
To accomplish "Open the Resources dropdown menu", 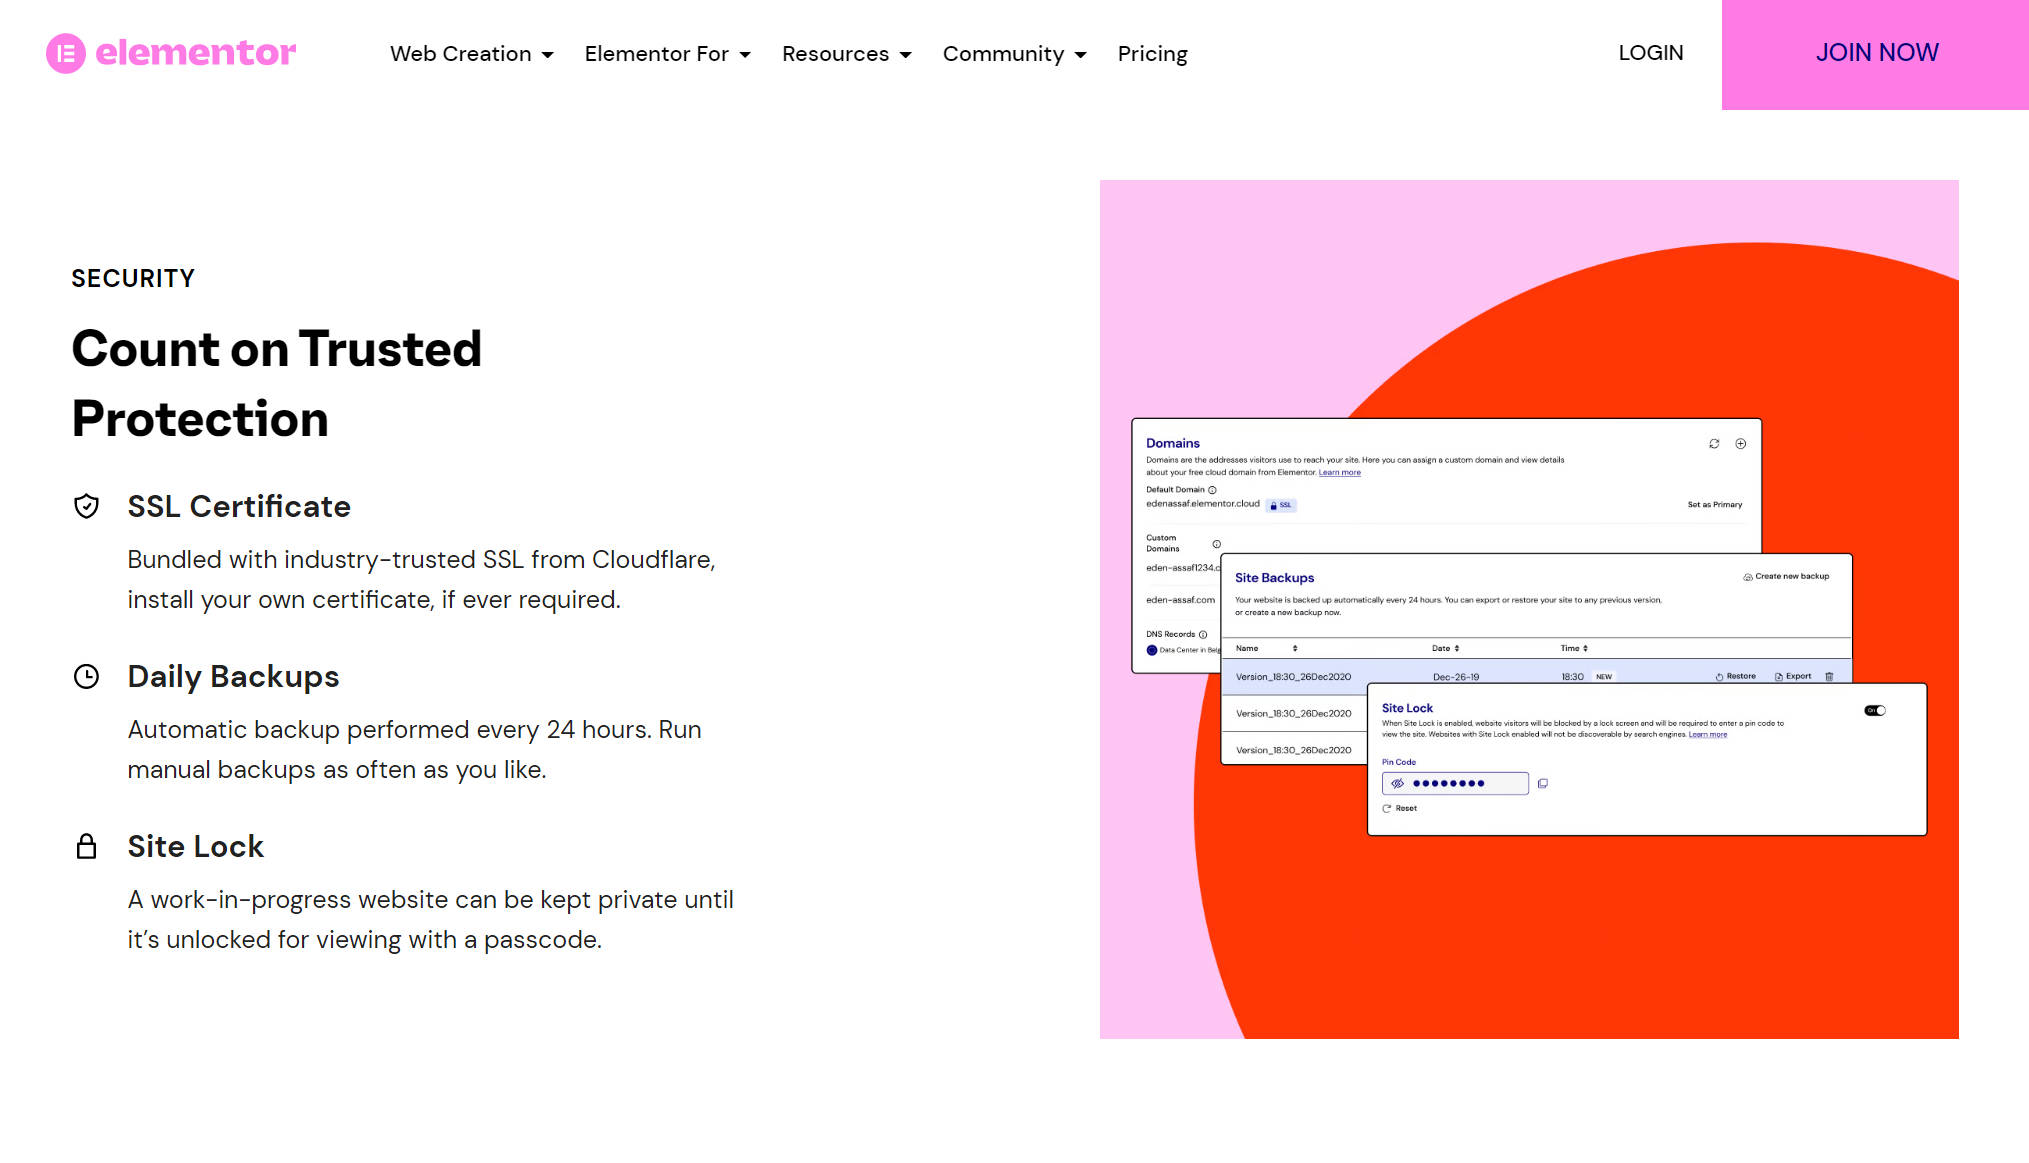I will tap(846, 54).
